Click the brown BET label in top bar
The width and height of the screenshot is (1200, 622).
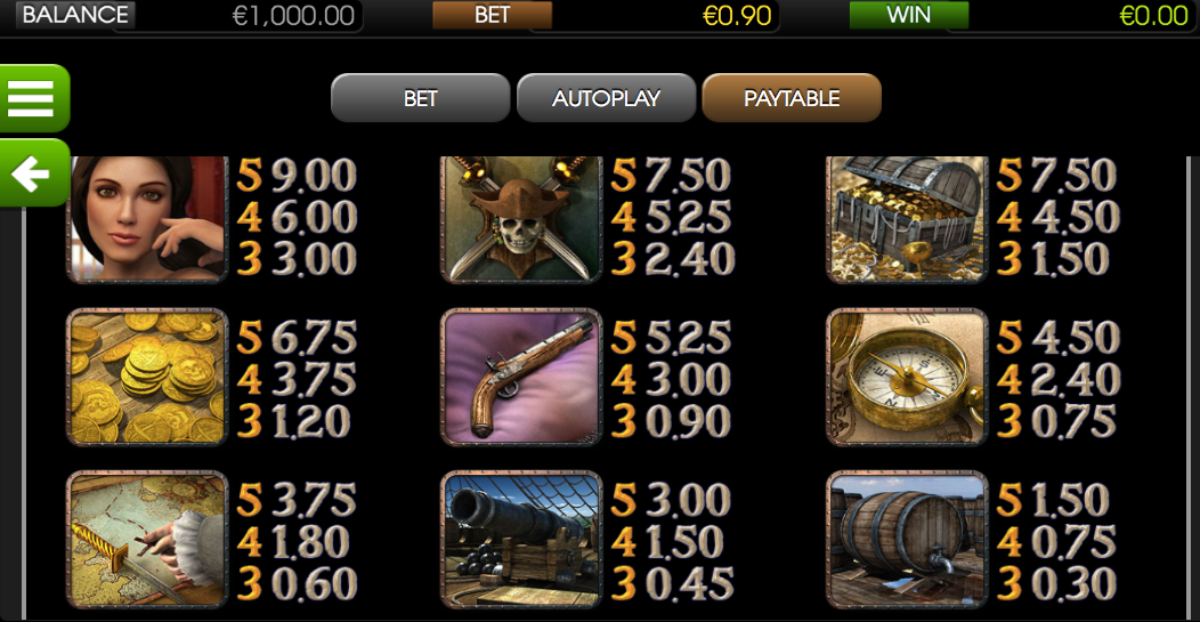[492, 15]
